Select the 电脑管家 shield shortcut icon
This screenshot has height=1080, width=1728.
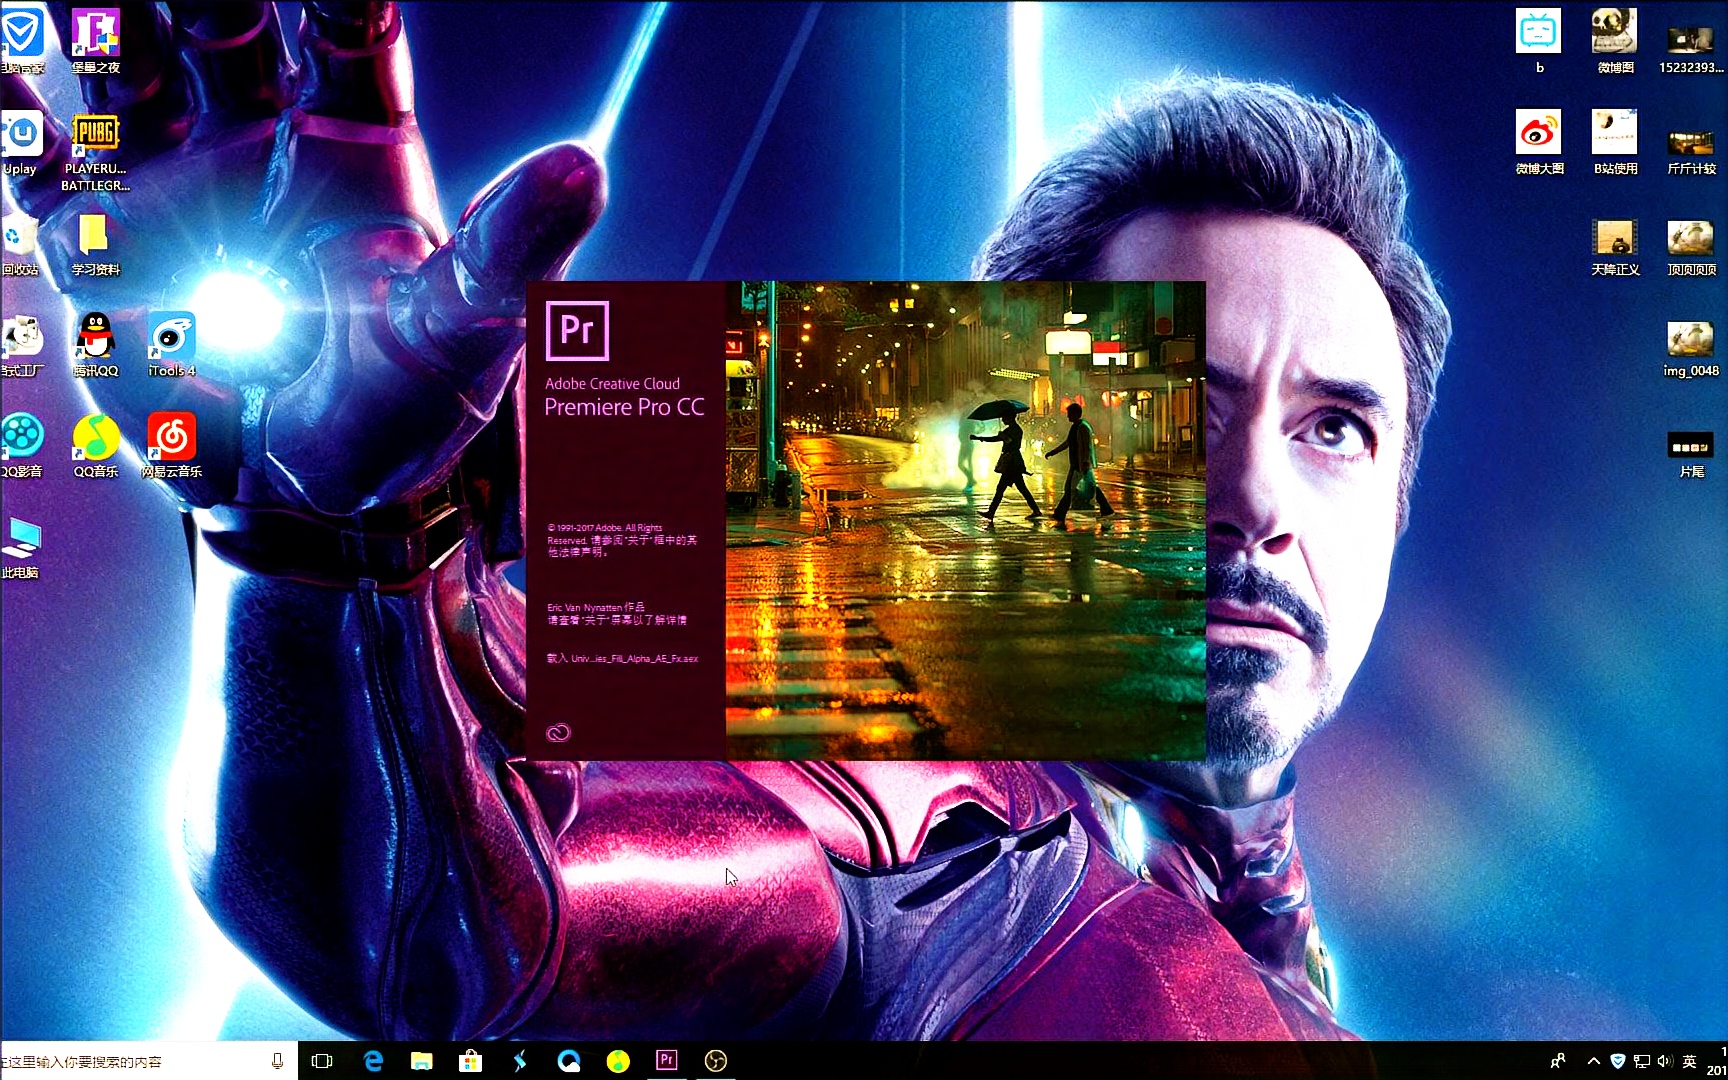point(22,40)
